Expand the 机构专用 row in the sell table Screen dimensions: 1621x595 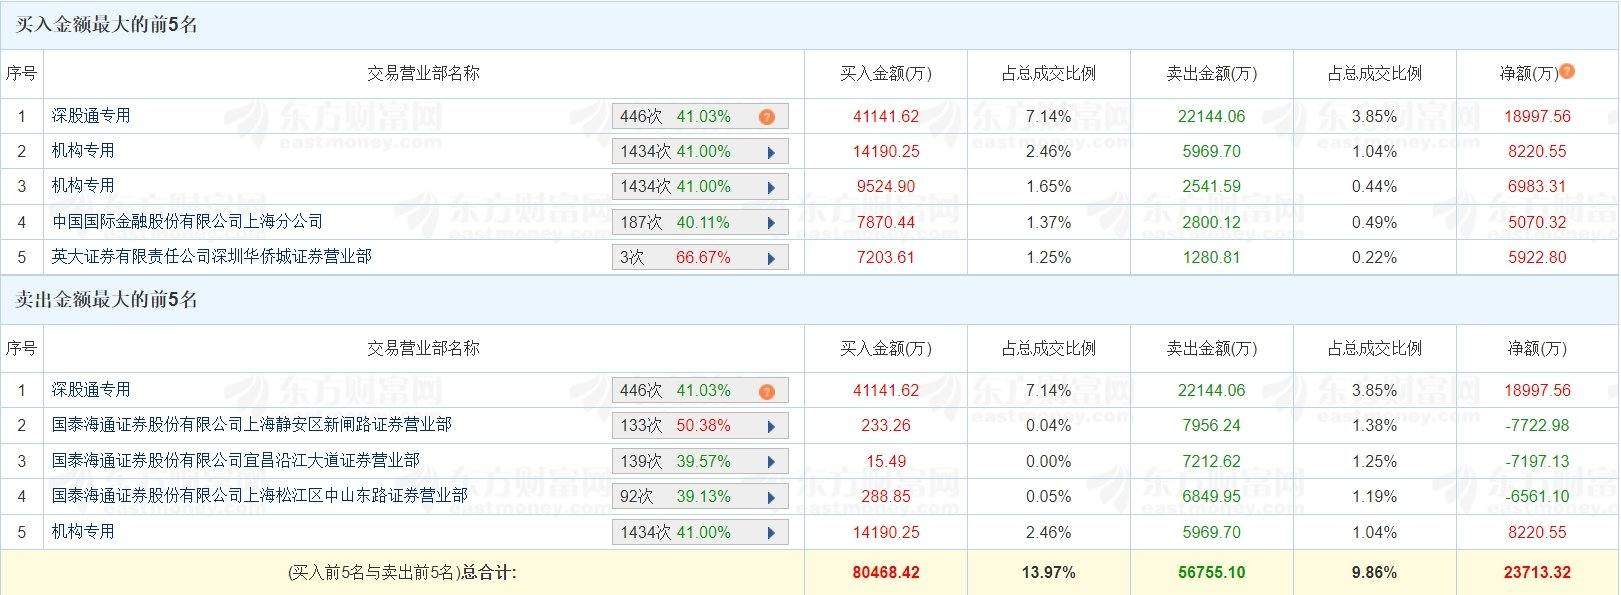point(771,533)
